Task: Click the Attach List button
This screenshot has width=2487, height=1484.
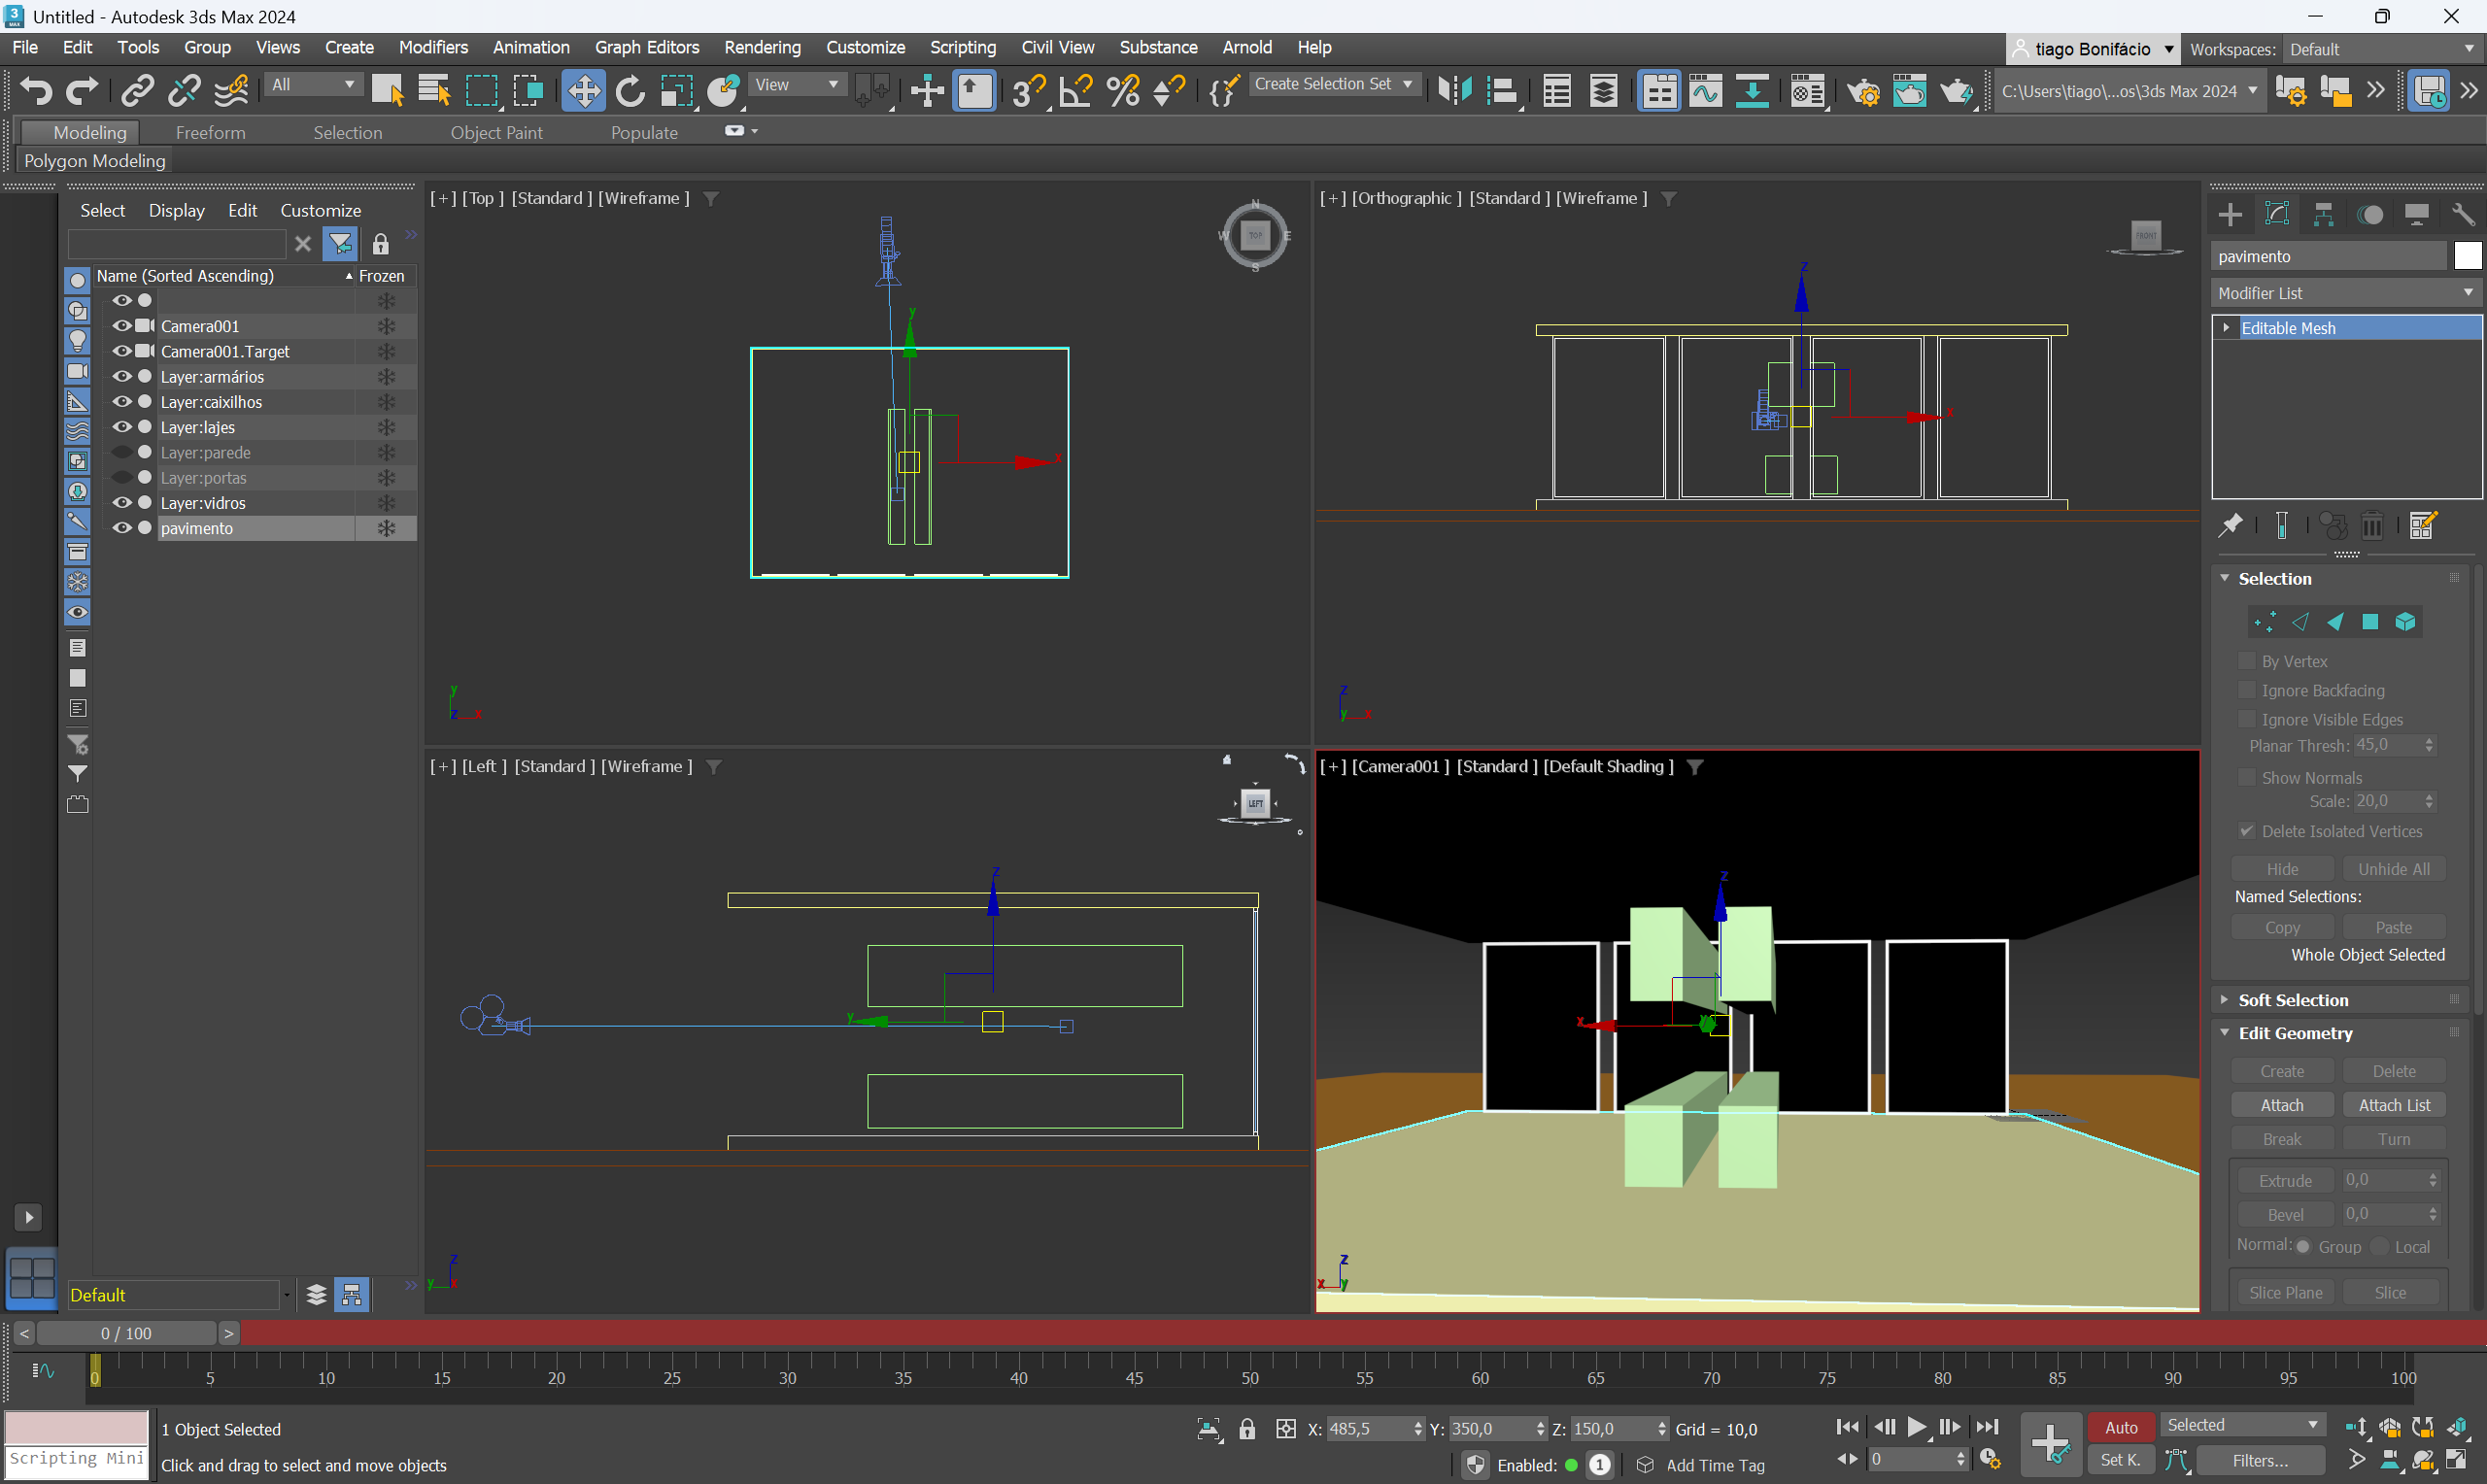Action: 2393,1105
